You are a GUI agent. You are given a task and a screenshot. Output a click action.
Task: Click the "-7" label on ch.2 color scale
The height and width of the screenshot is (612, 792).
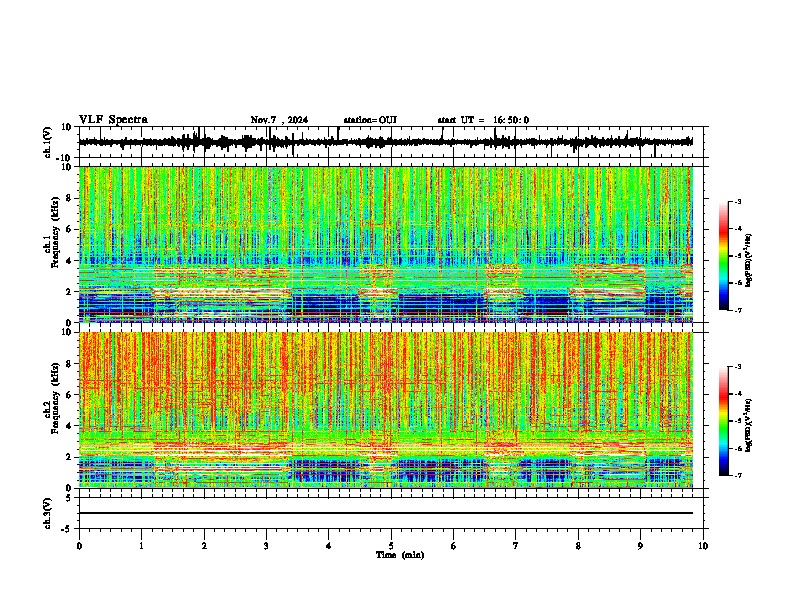pos(737,475)
